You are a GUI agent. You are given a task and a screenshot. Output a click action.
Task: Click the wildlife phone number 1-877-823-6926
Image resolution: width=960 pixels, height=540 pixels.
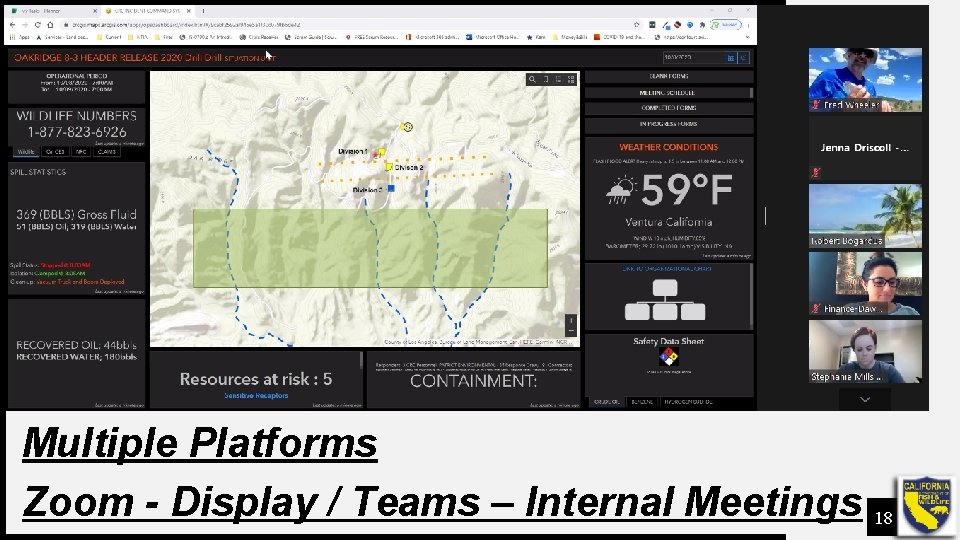coord(77,132)
